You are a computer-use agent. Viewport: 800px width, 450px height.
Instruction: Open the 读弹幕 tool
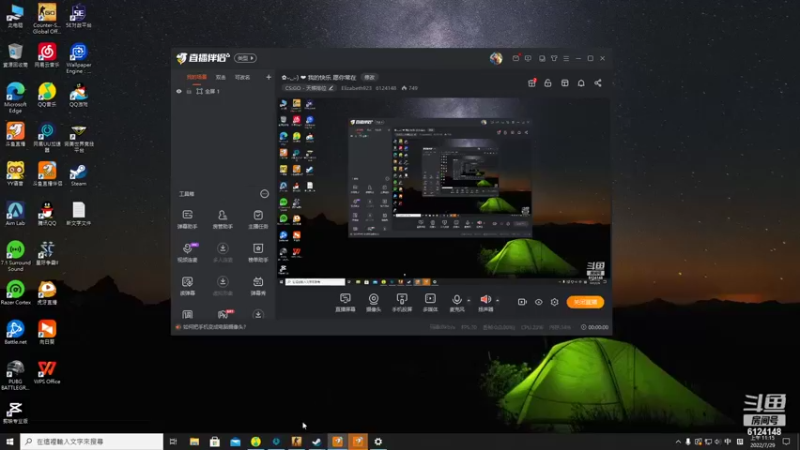[187, 286]
